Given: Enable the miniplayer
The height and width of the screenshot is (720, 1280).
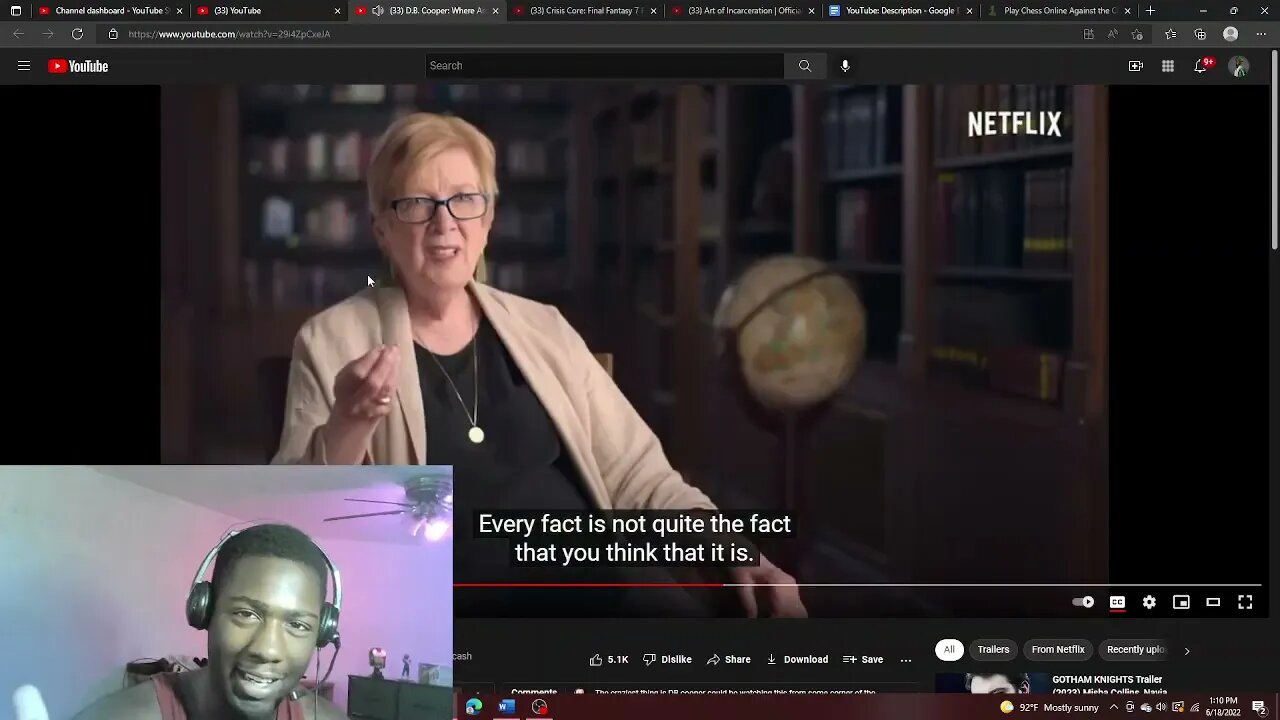Looking at the screenshot, I should (1181, 602).
